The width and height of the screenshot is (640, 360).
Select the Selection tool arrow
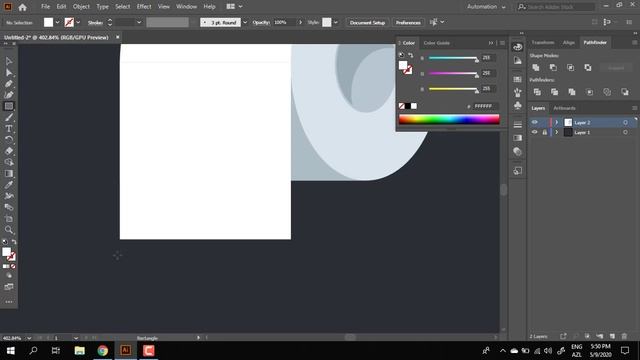pos(9,61)
